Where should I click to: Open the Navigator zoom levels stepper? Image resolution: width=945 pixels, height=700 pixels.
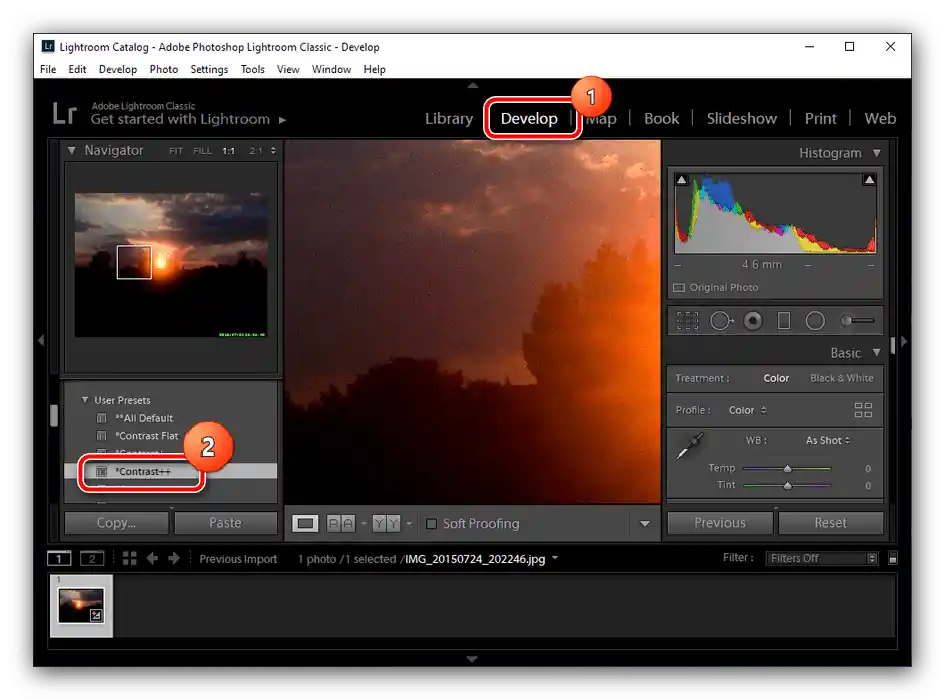pyautogui.click(x=273, y=151)
